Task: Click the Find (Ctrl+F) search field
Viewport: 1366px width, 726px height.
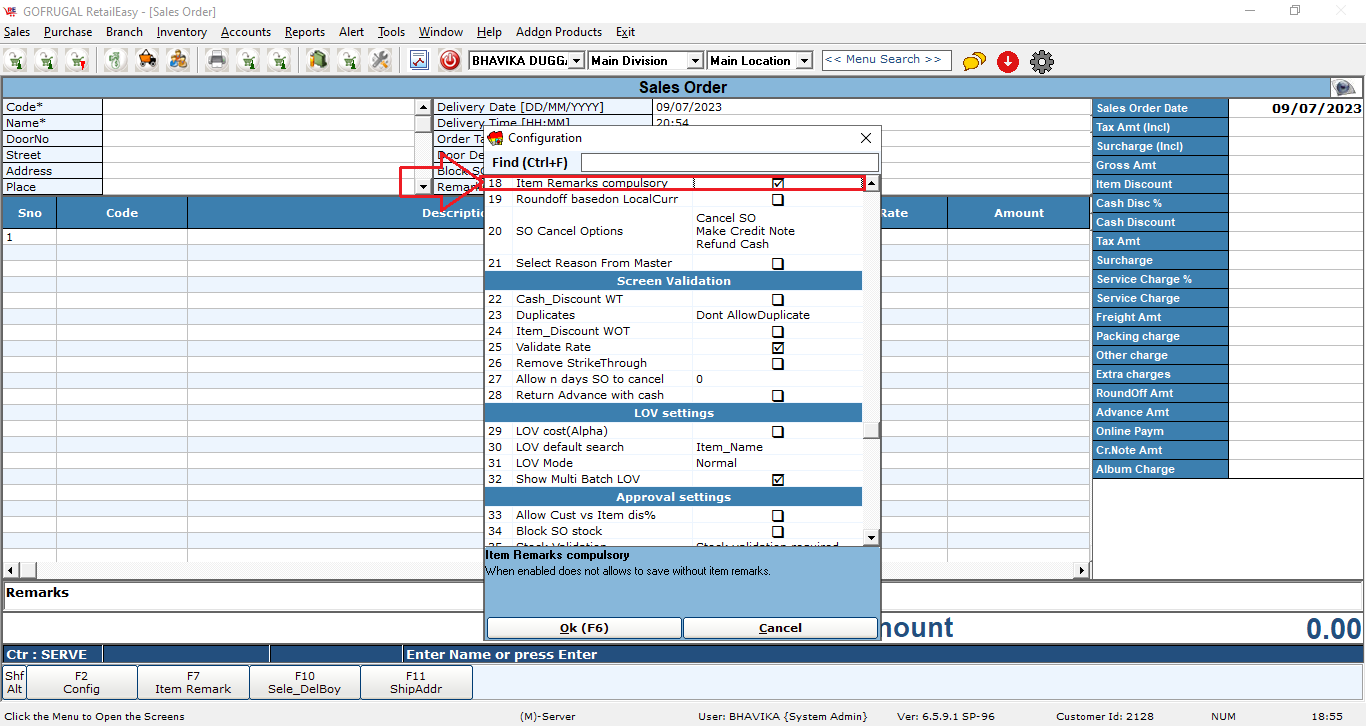Action: click(729, 162)
